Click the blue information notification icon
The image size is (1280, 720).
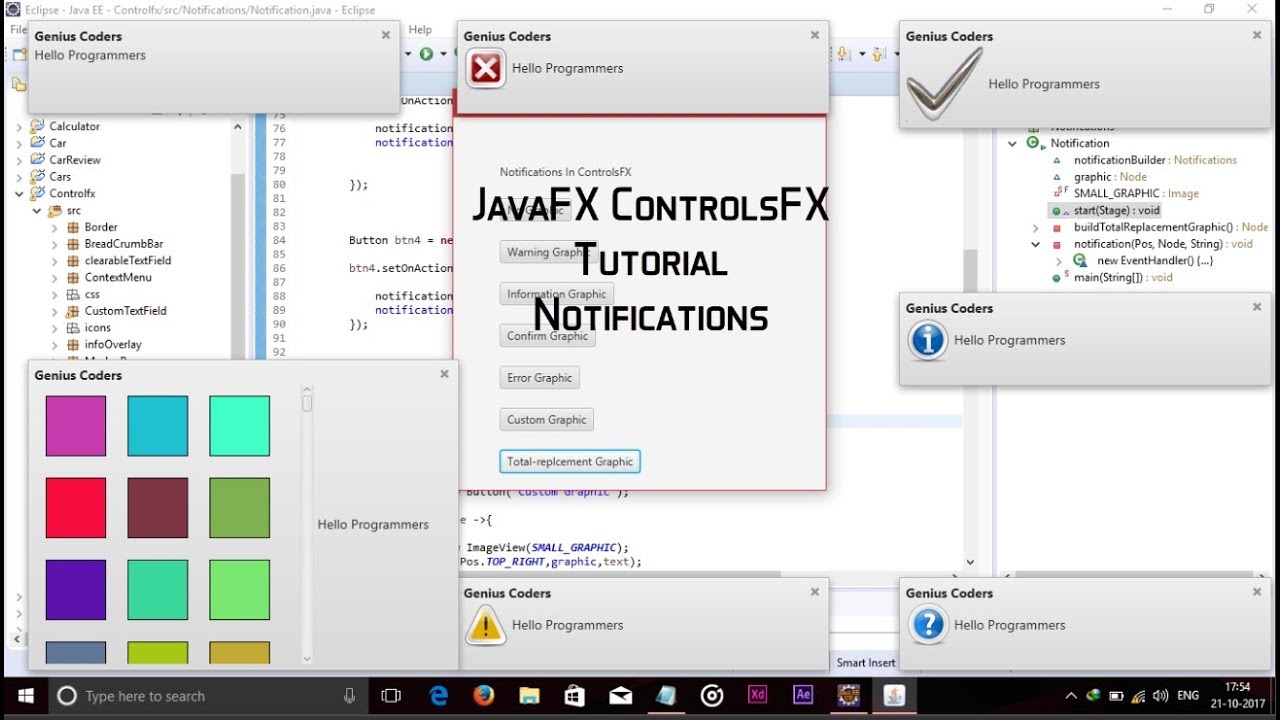tap(927, 341)
